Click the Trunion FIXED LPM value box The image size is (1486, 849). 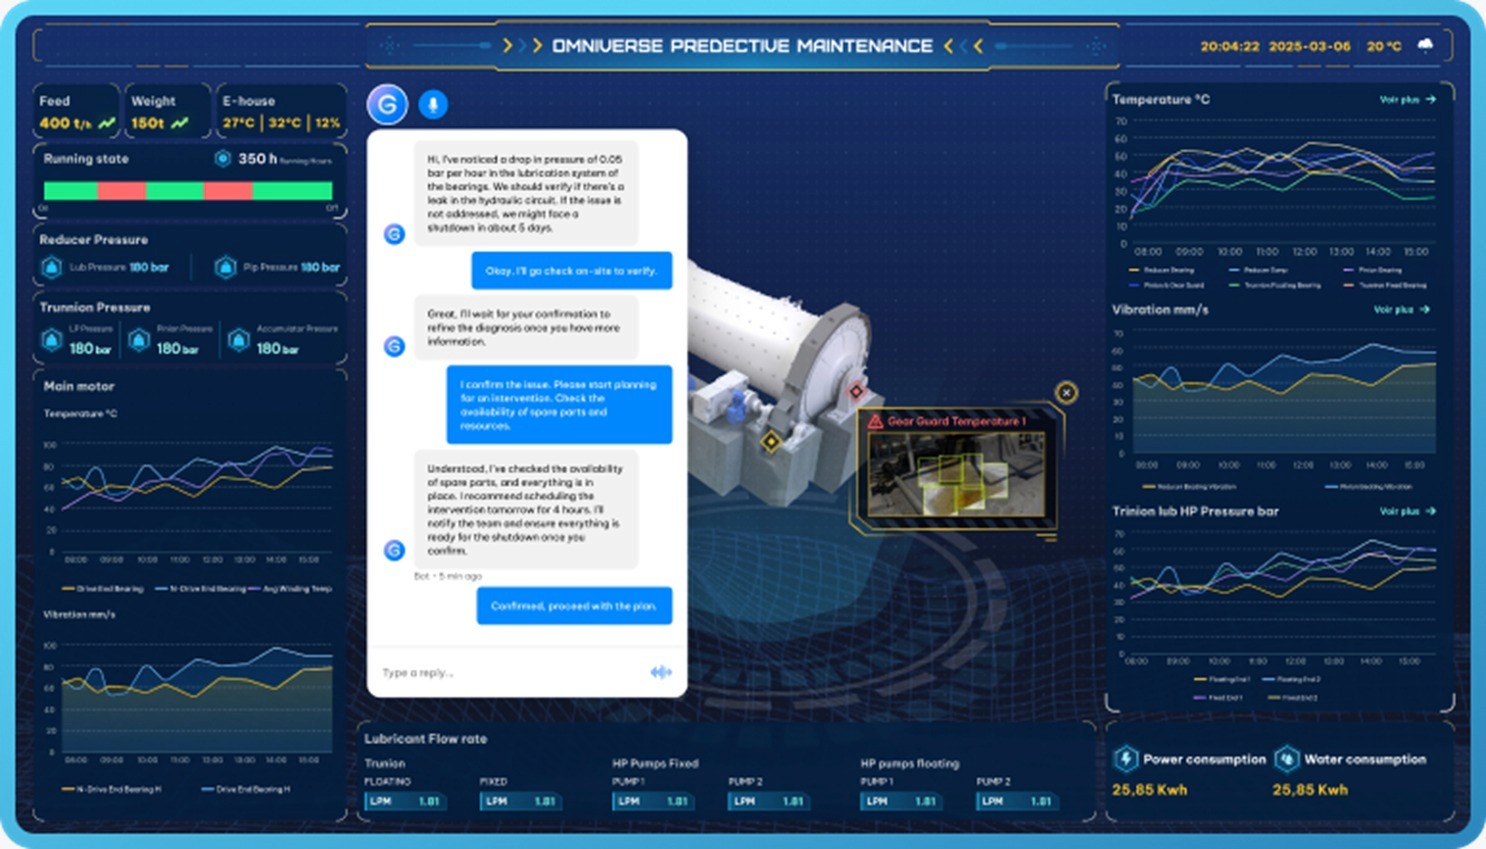click(522, 801)
